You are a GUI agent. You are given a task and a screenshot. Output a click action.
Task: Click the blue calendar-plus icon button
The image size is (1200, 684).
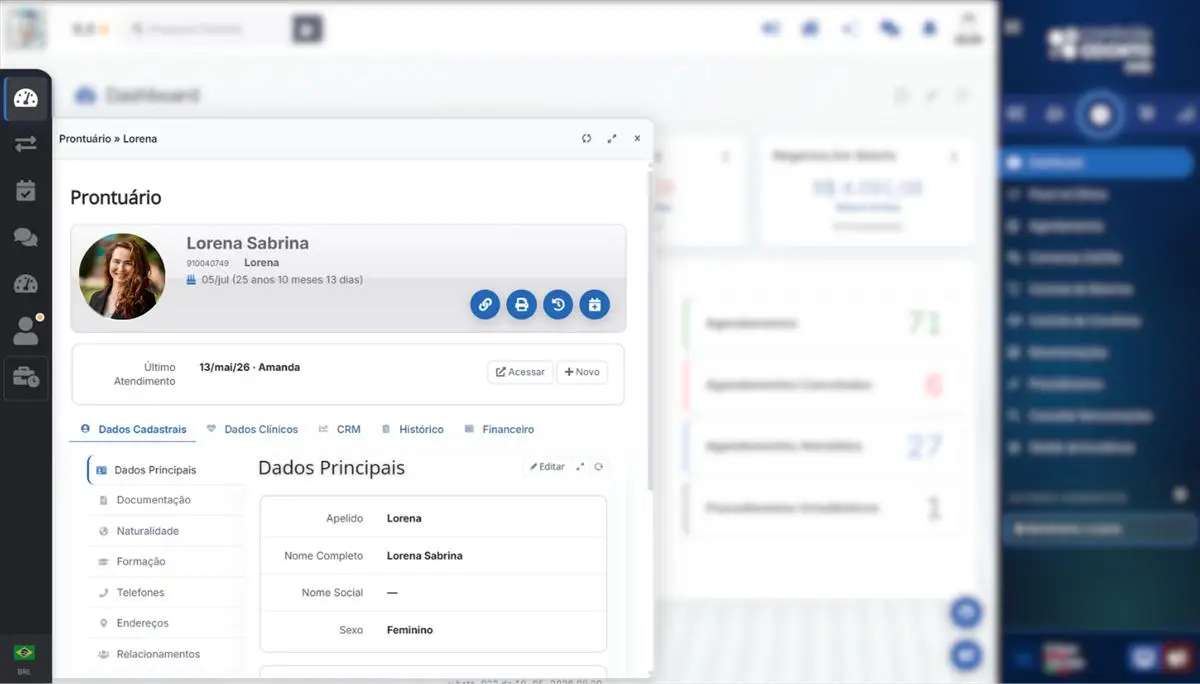[594, 304]
